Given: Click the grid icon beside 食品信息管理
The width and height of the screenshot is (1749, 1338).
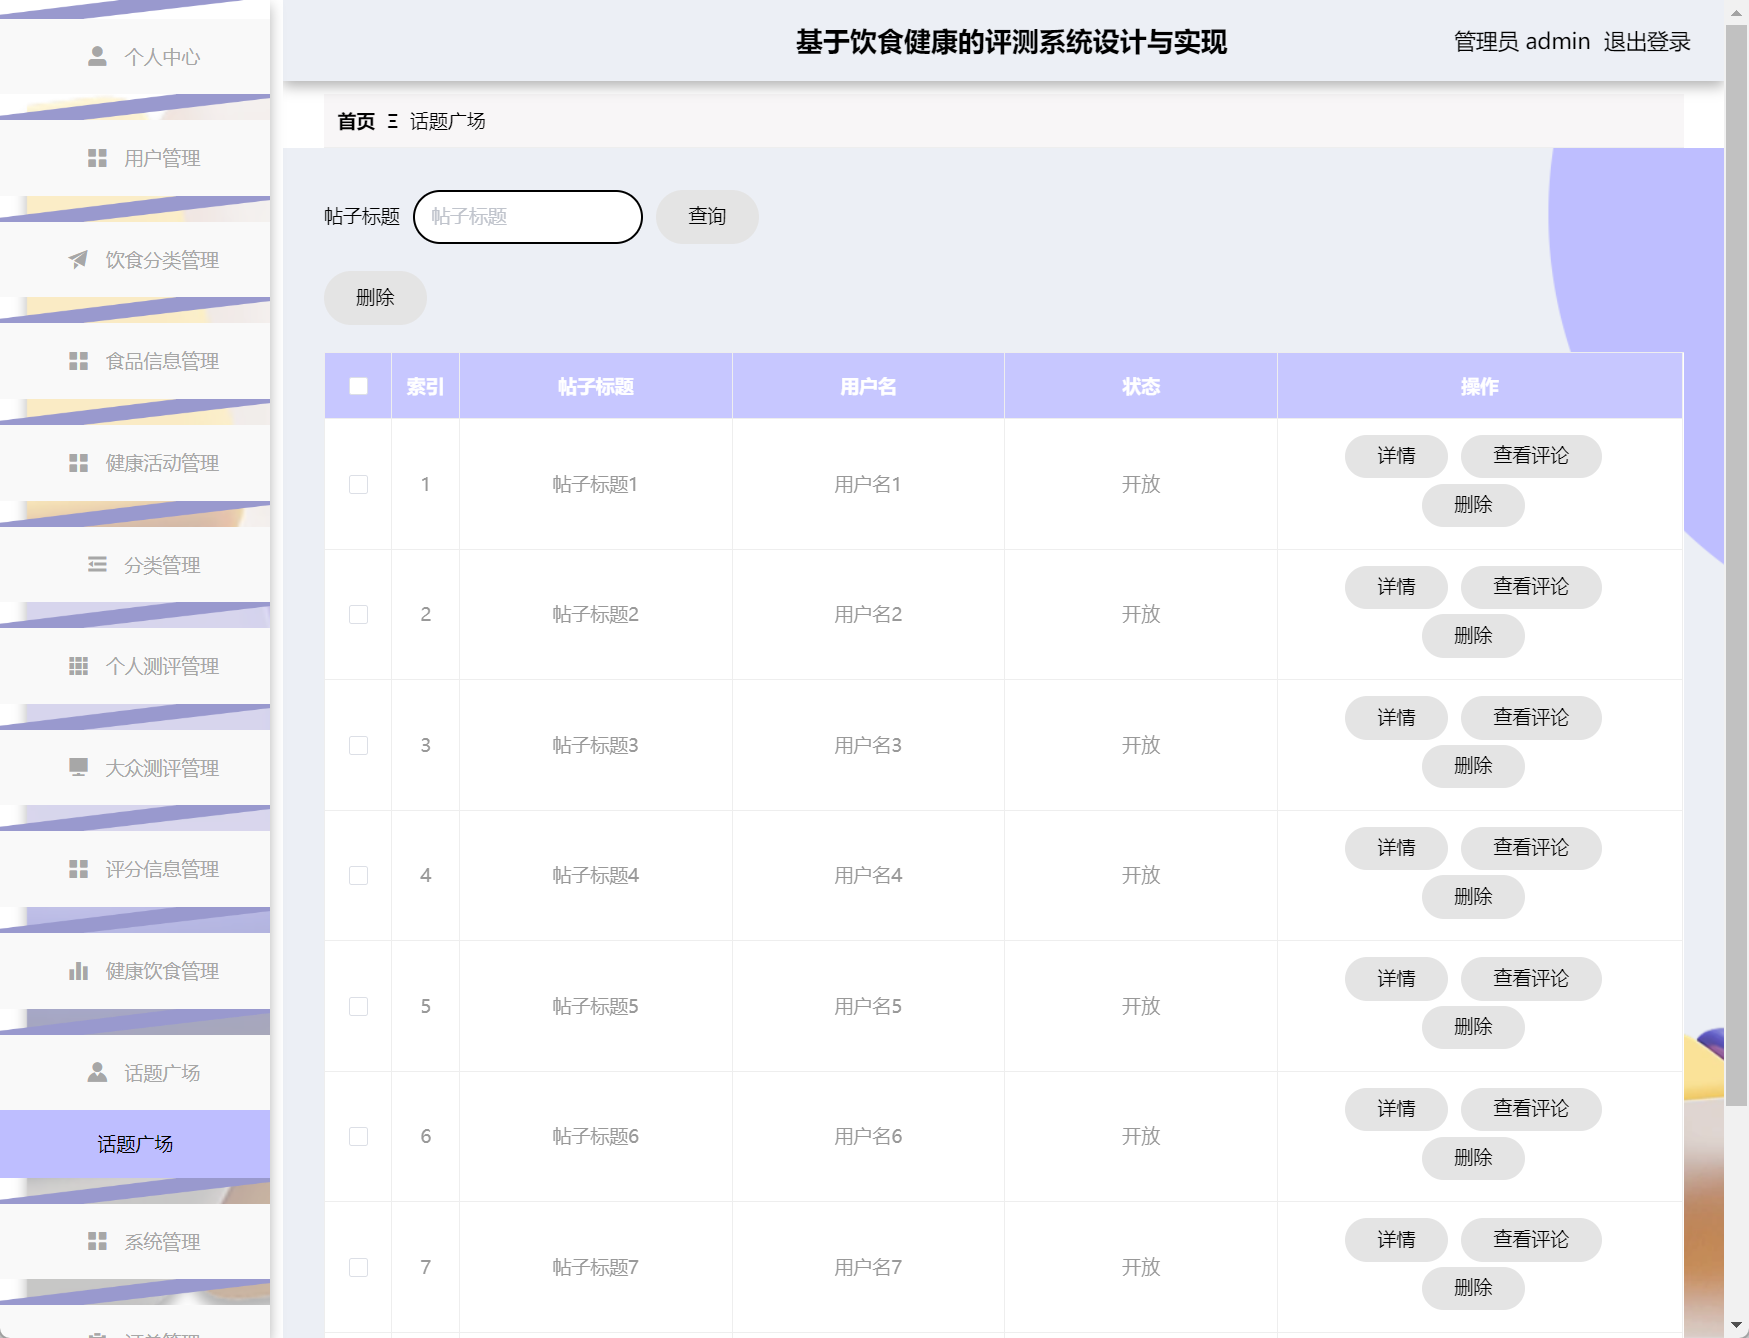Looking at the screenshot, I should [x=78, y=361].
